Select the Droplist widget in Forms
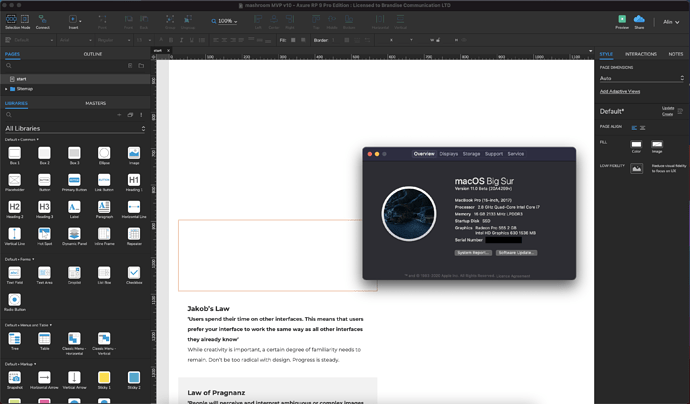The image size is (690, 404). pos(74,273)
